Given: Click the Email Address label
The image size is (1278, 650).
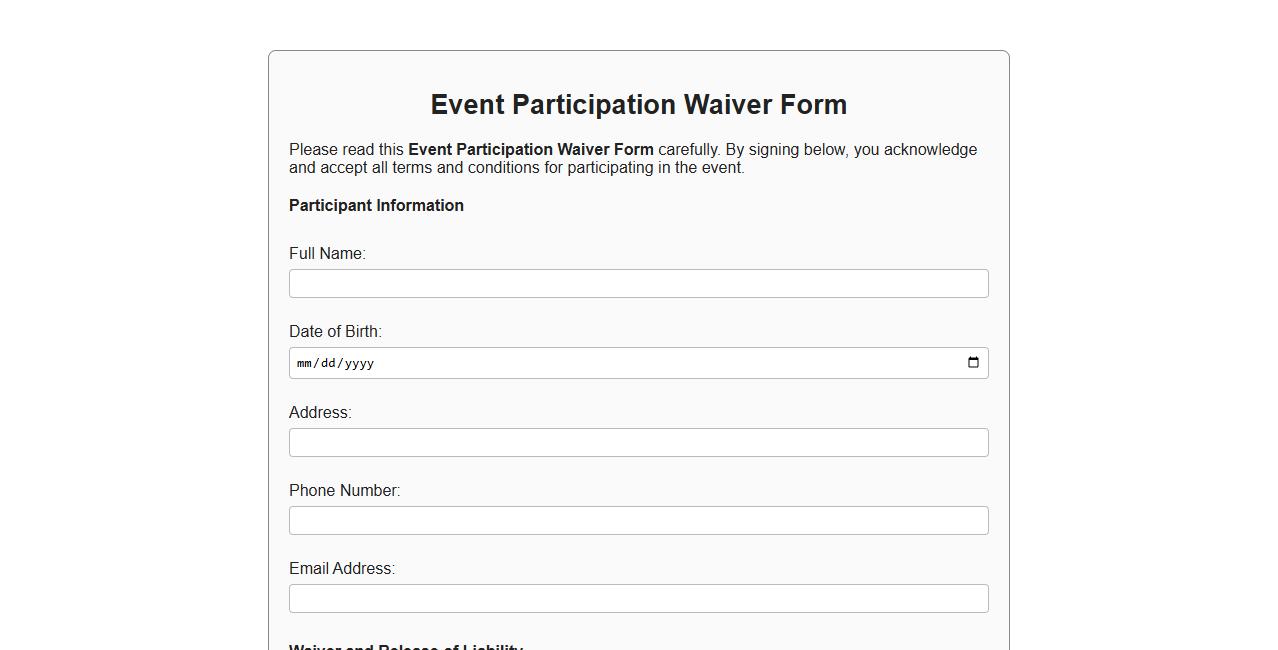Looking at the screenshot, I should pos(341,568).
